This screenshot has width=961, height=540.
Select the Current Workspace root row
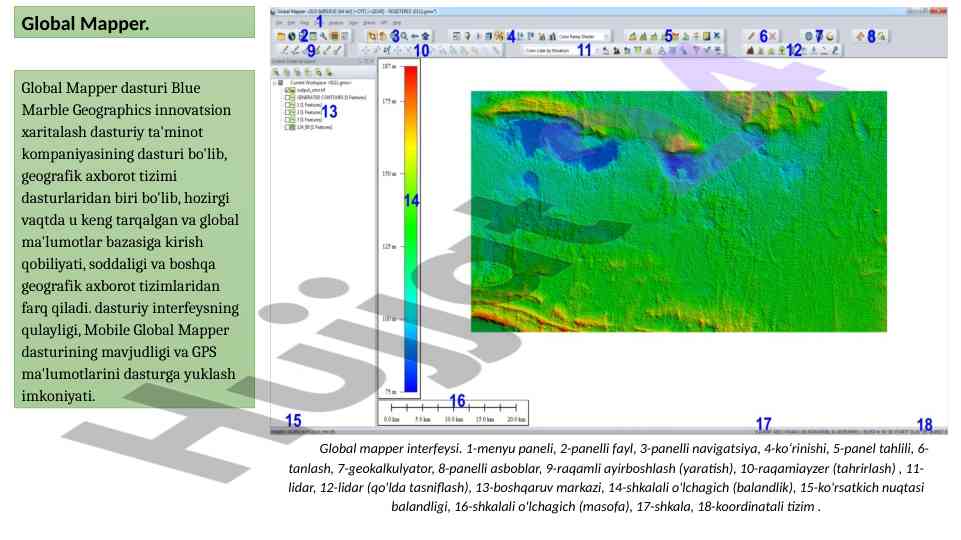coord(314,83)
